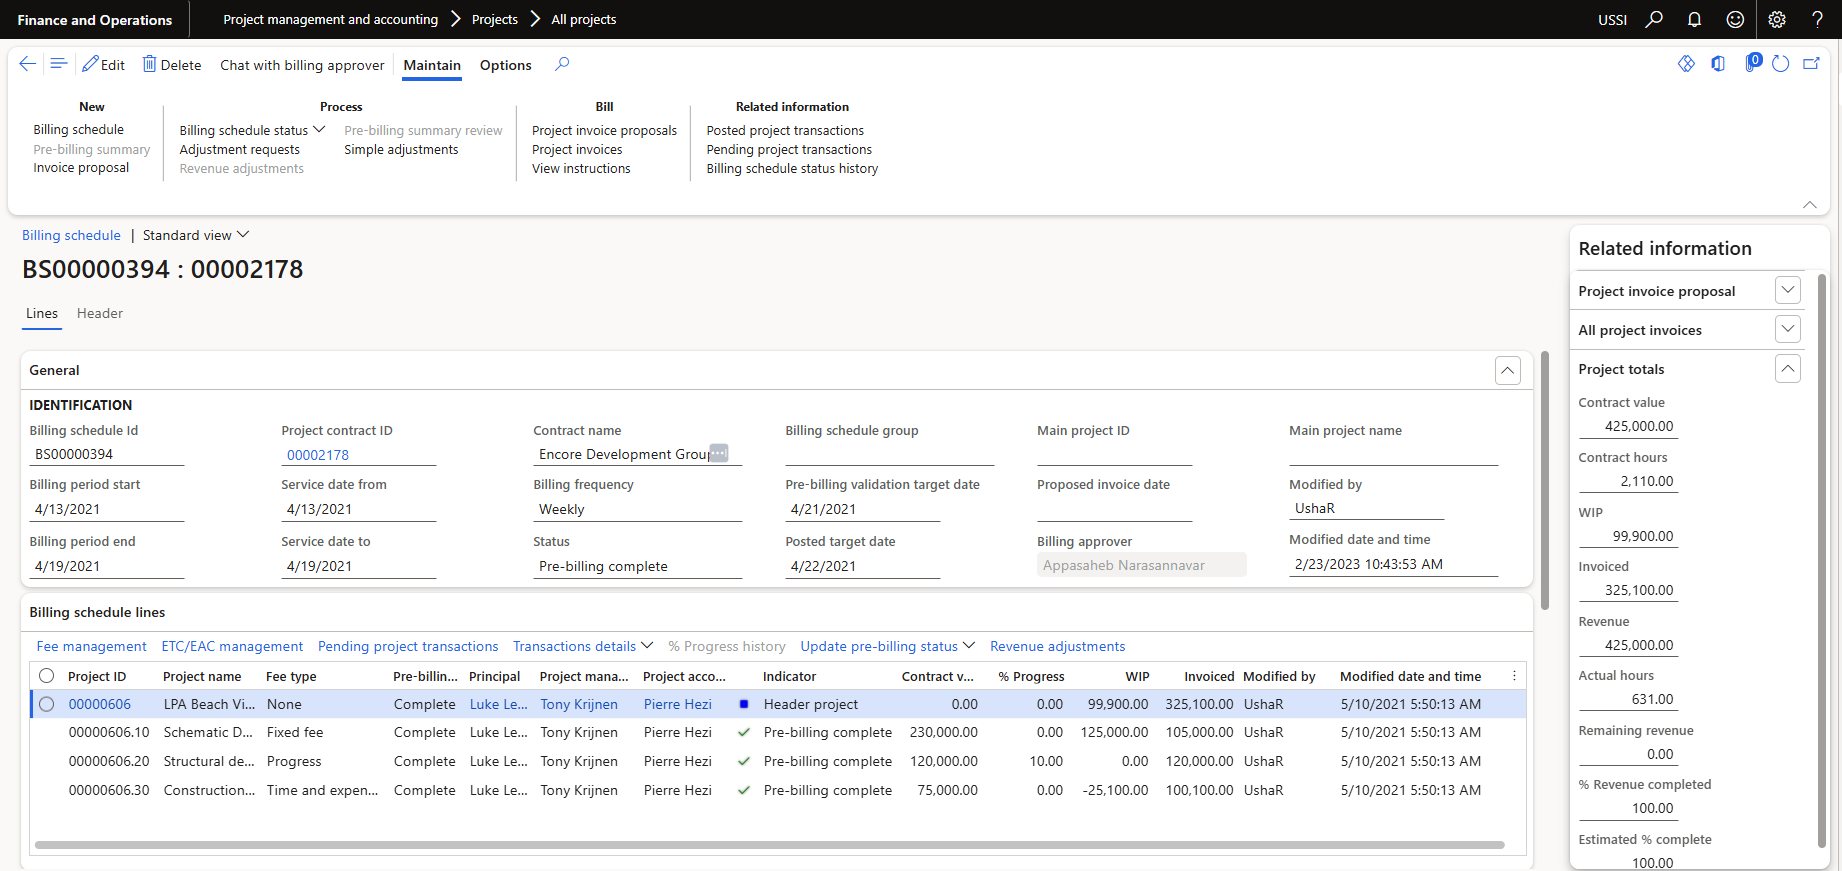Click the refresh page icon
1842x871 pixels.
point(1780,64)
